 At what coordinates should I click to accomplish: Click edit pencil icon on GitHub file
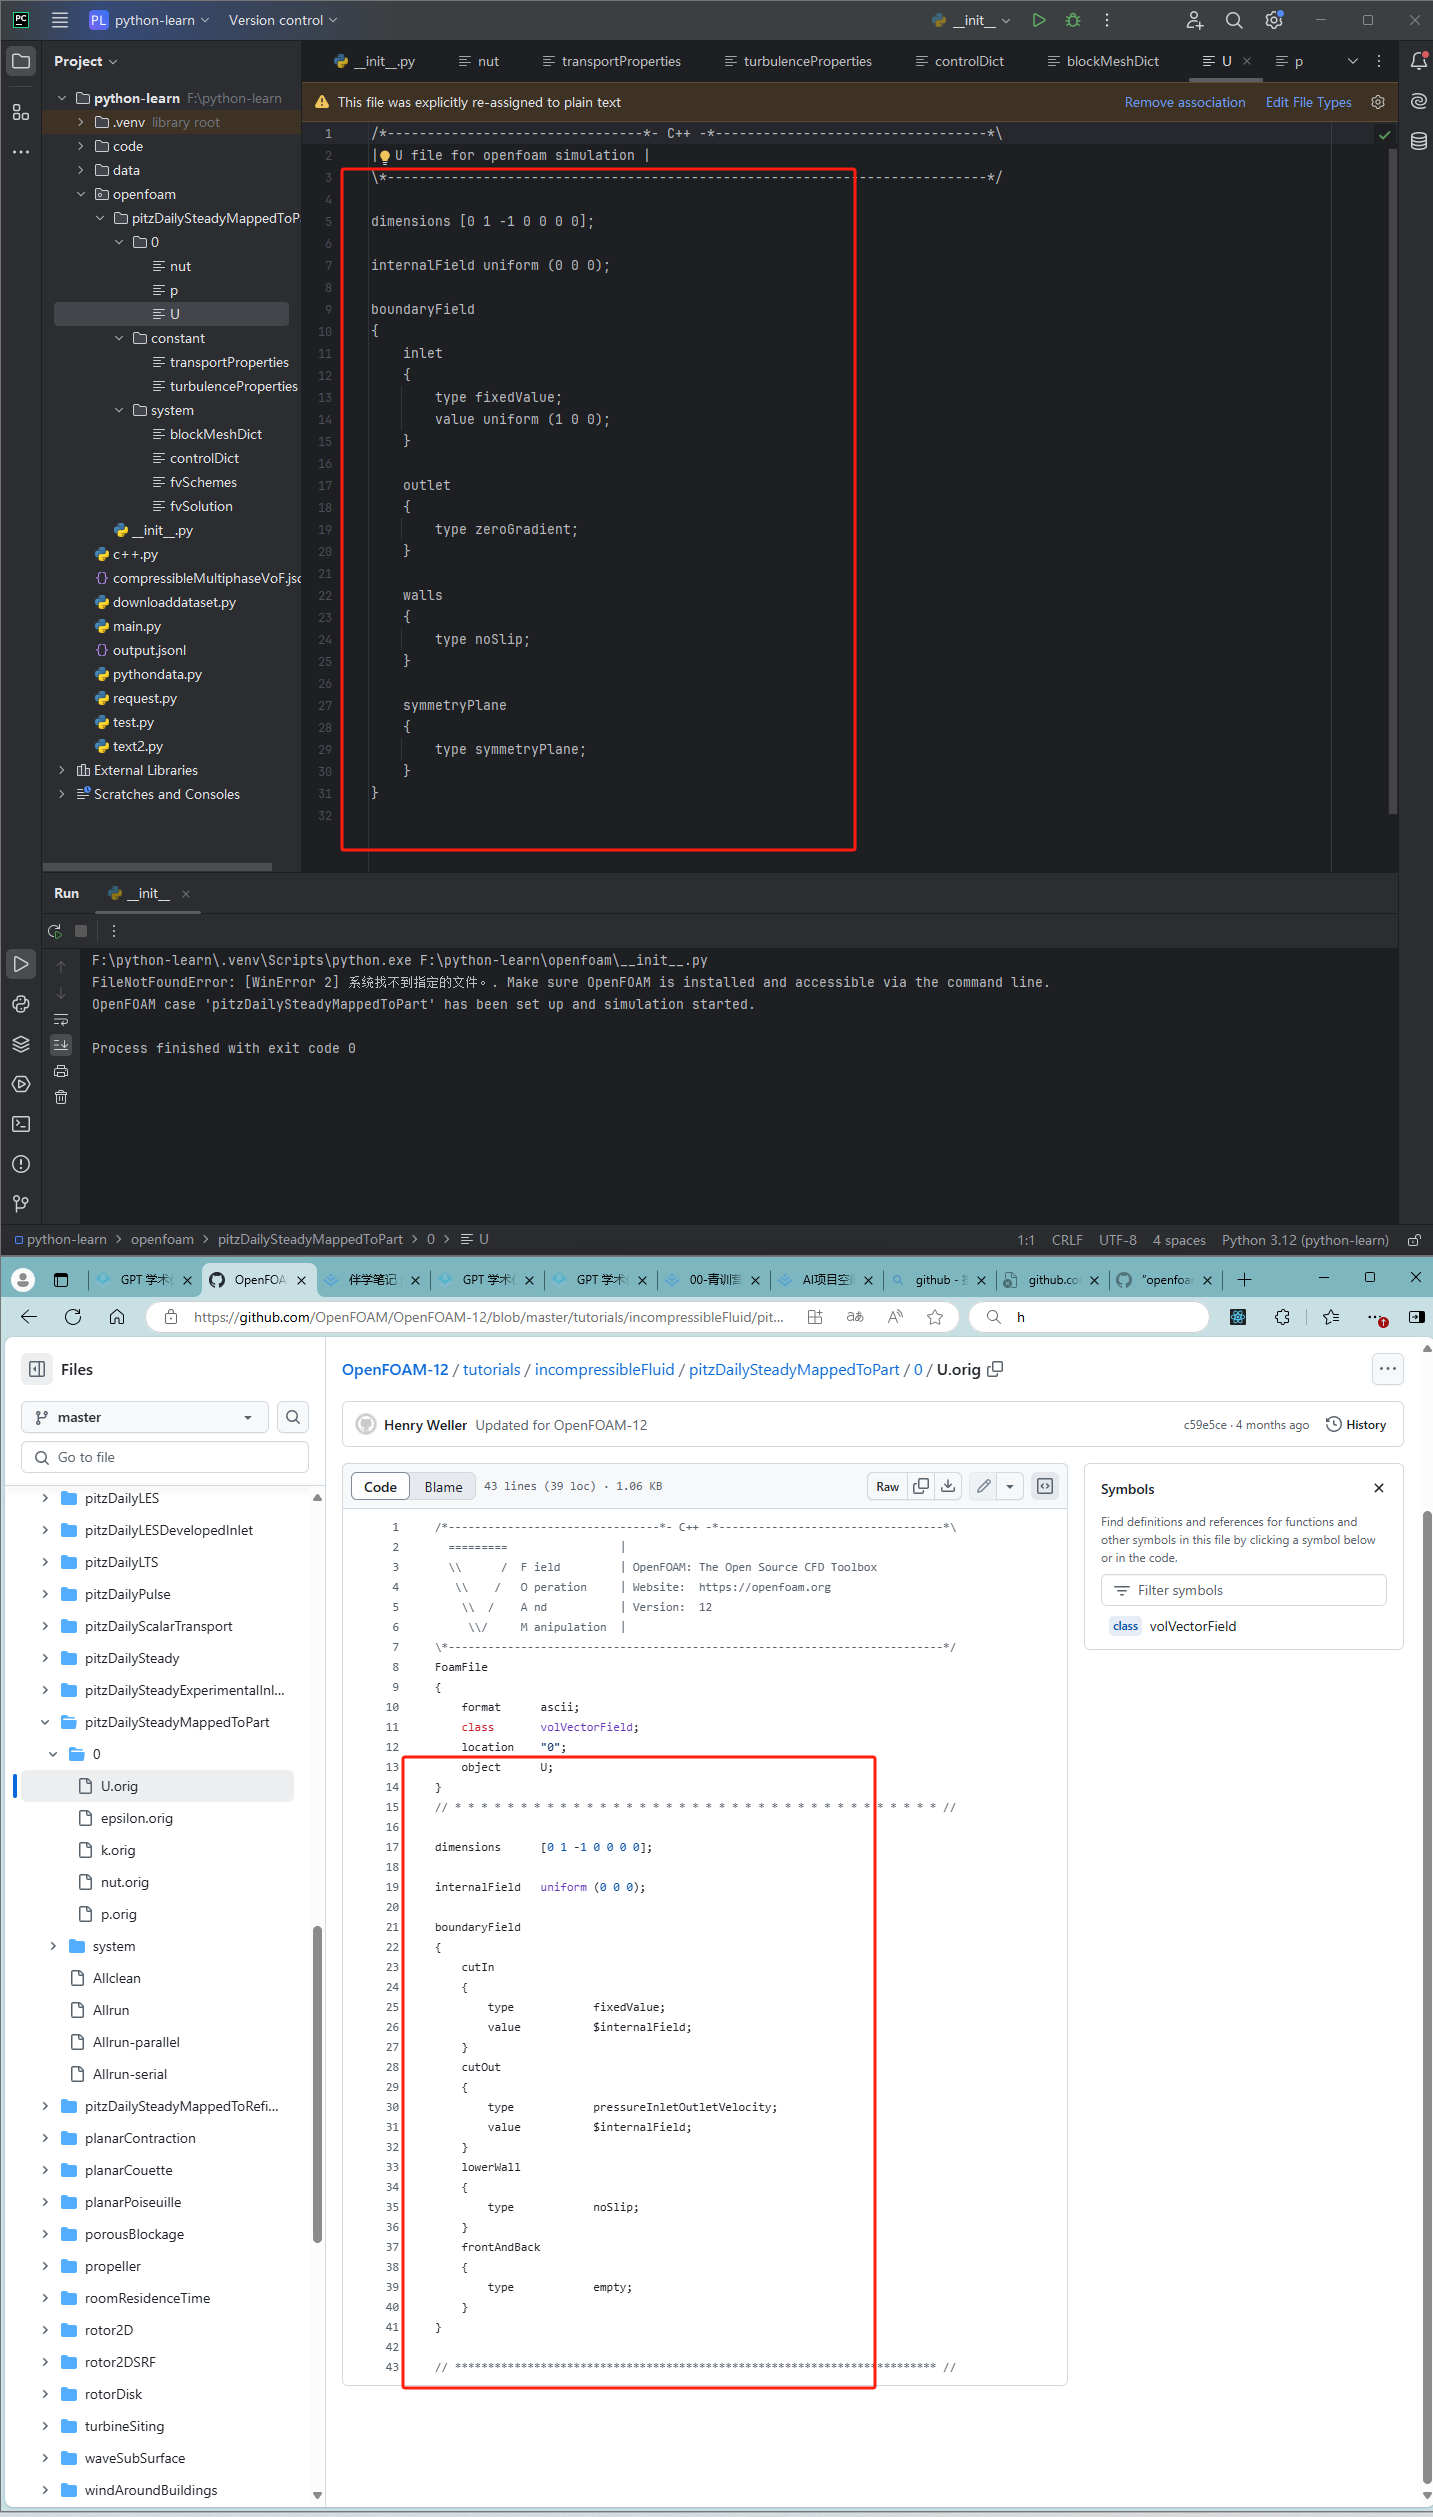[x=984, y=1486]
